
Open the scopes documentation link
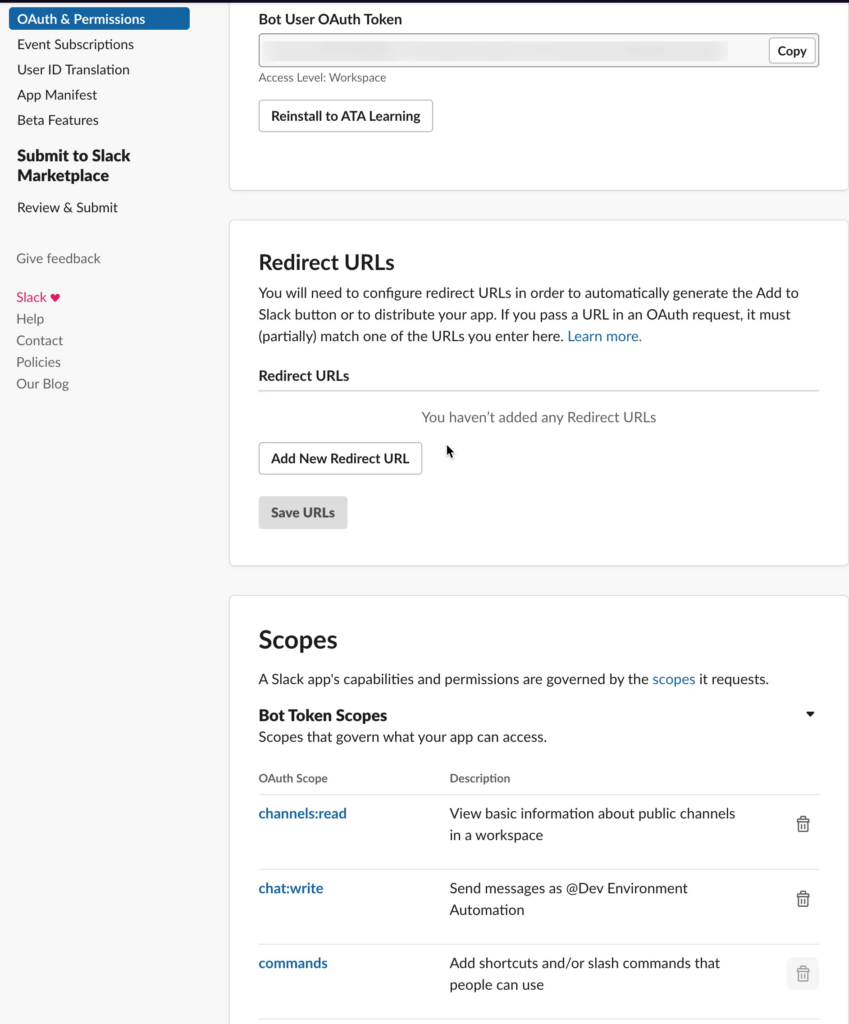tap(673, 679)
